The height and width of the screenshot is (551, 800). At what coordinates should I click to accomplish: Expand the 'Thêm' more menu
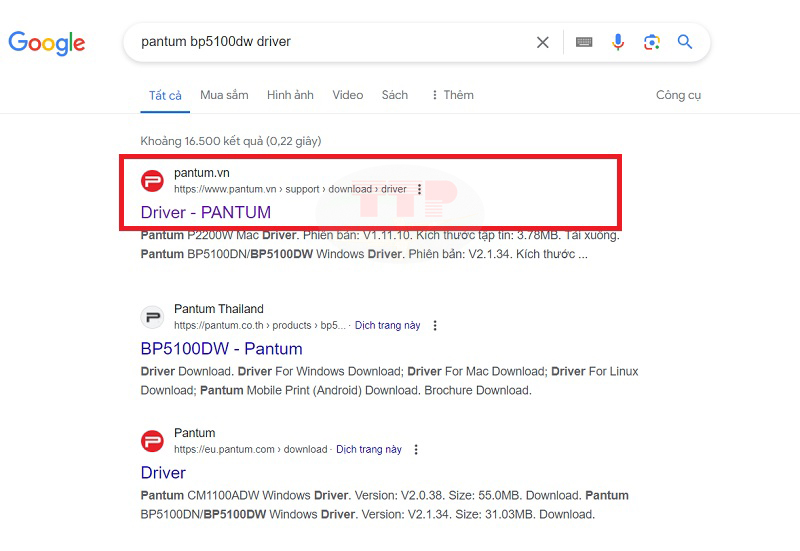(x=453, y=95)
